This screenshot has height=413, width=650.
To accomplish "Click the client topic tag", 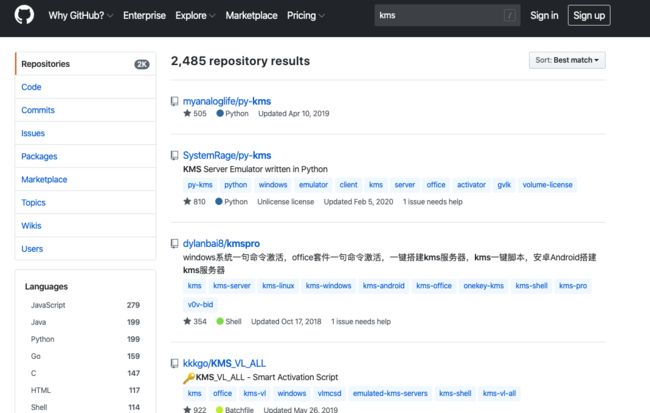I will coord(348,185).
